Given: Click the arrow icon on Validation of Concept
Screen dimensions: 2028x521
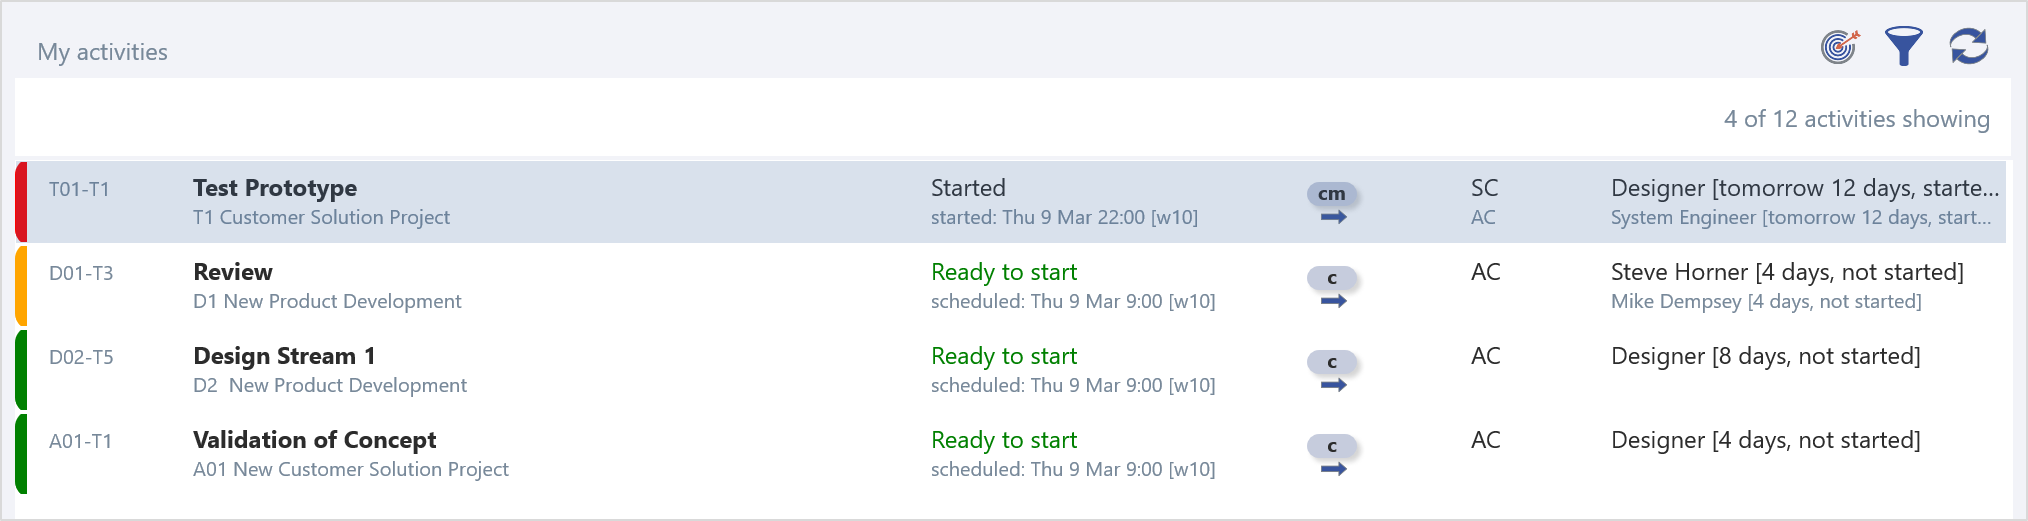Looking at the screenshot, I should pos(1333,469).
